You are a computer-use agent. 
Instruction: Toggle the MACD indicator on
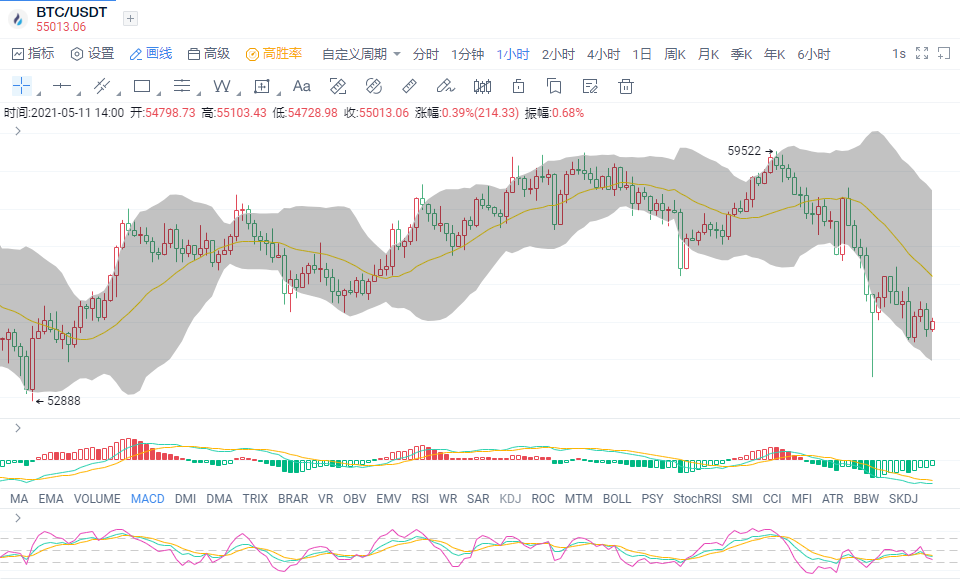coord(148,499)
